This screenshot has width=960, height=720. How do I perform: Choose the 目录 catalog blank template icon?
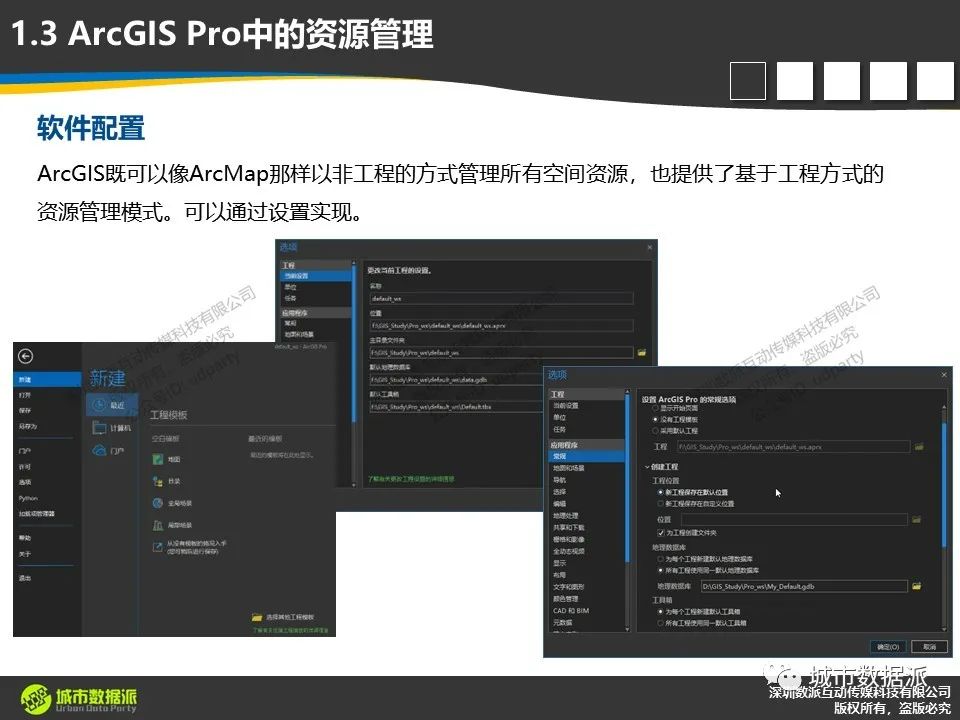[158, 481]
